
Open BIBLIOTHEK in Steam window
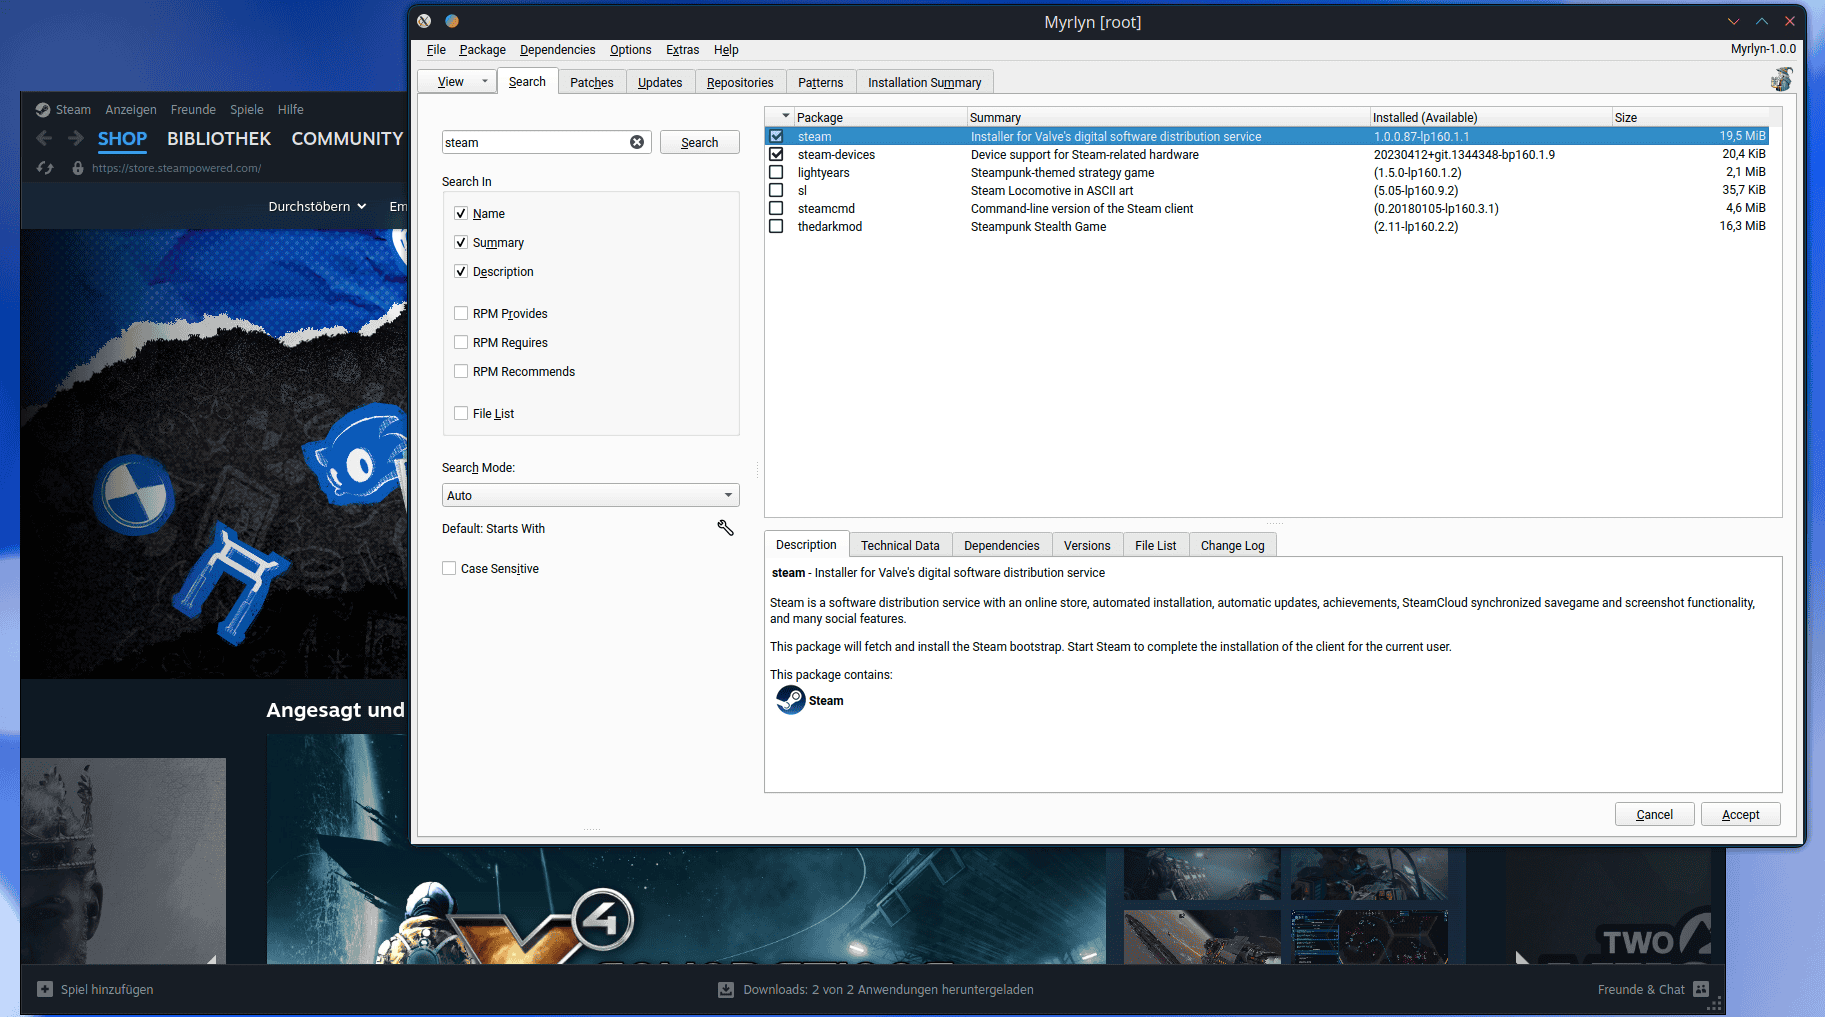click(219, 139)
